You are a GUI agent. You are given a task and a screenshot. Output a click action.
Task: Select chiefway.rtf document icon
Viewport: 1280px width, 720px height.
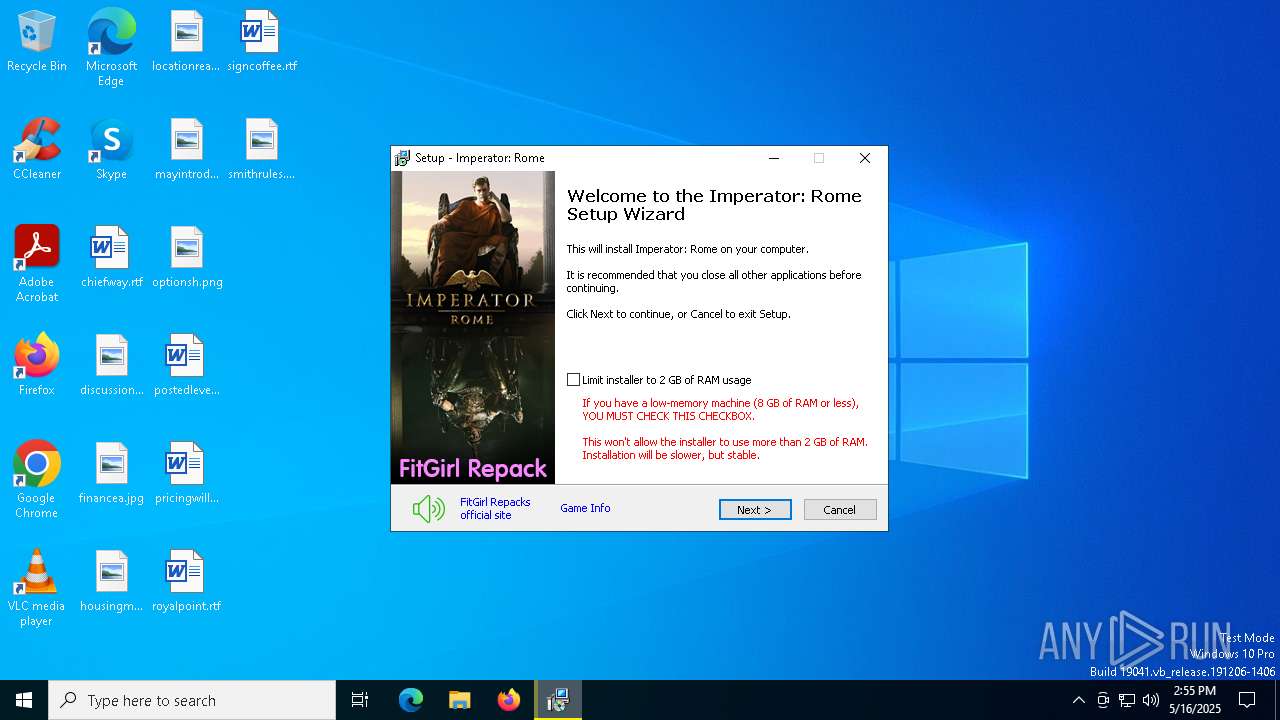(111, 258)
